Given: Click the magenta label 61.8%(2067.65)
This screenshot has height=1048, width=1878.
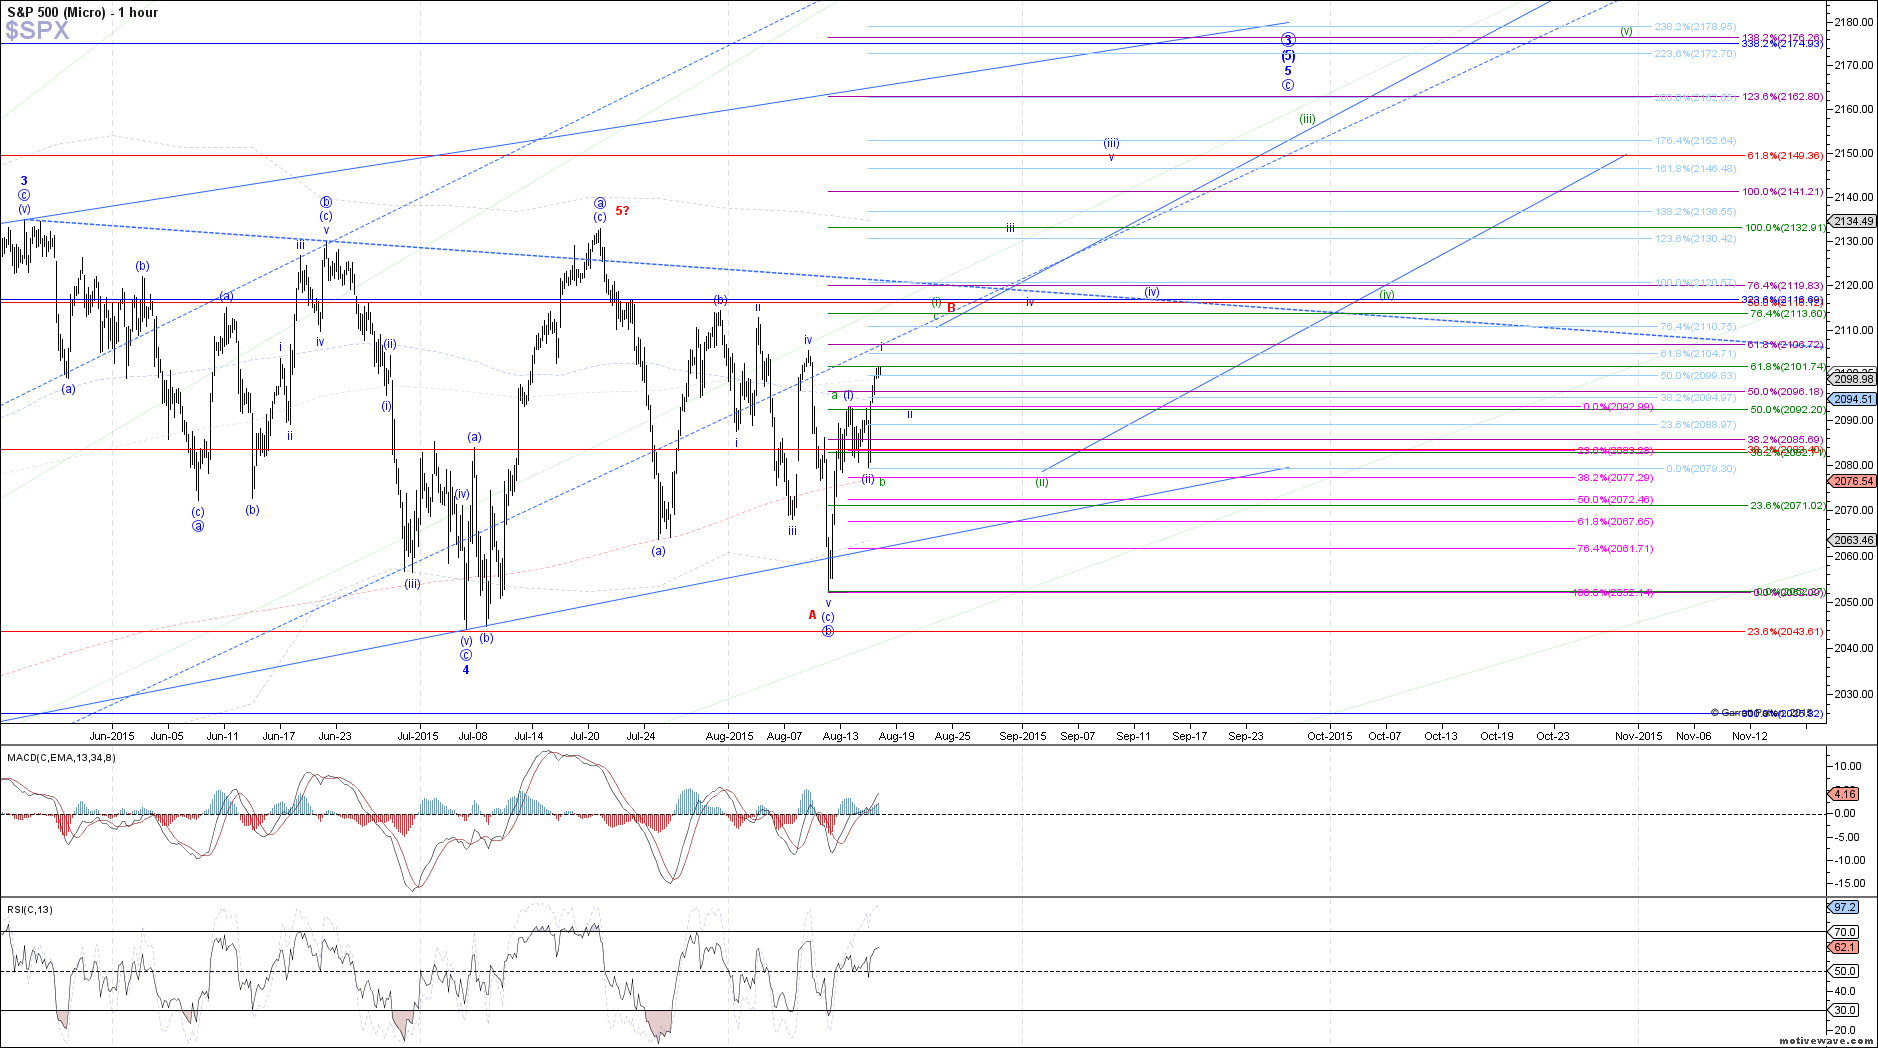Looking at the screenshot, I should click(x=1615, y=522).
